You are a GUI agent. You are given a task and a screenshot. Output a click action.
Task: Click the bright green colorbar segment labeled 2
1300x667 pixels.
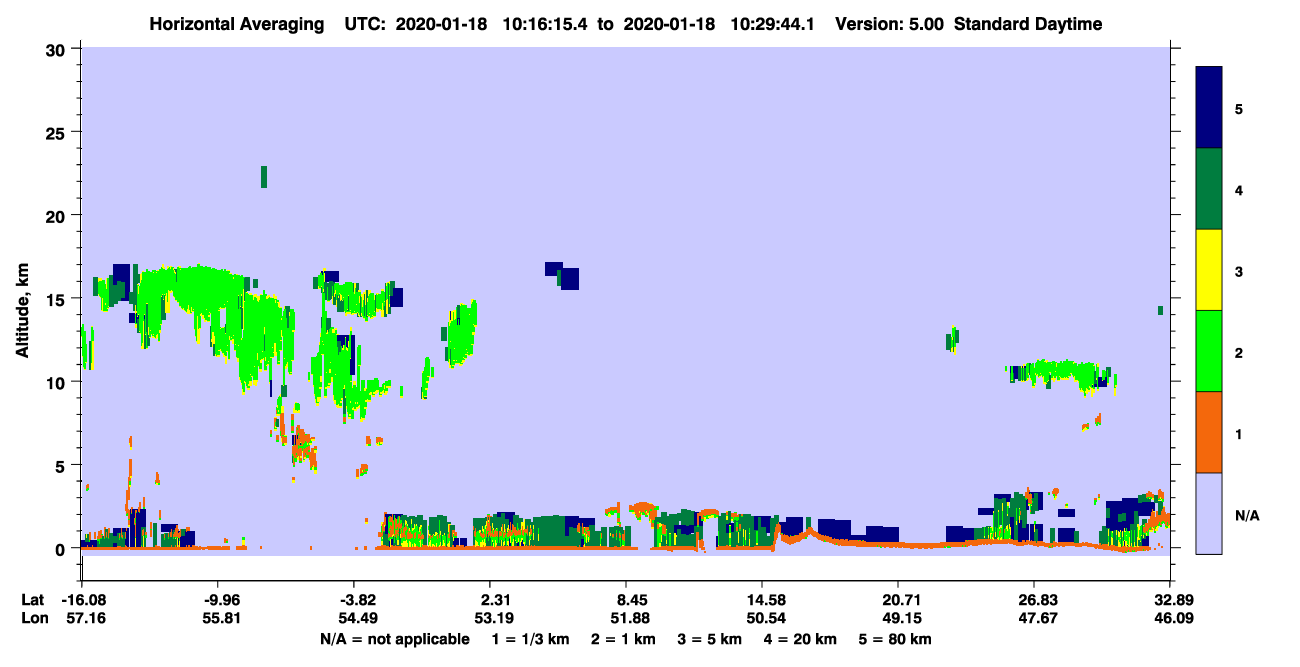click(x=1209, y=351)
